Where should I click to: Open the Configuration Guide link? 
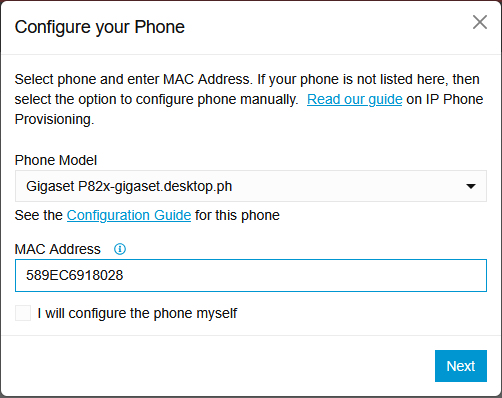pos(129,215)
